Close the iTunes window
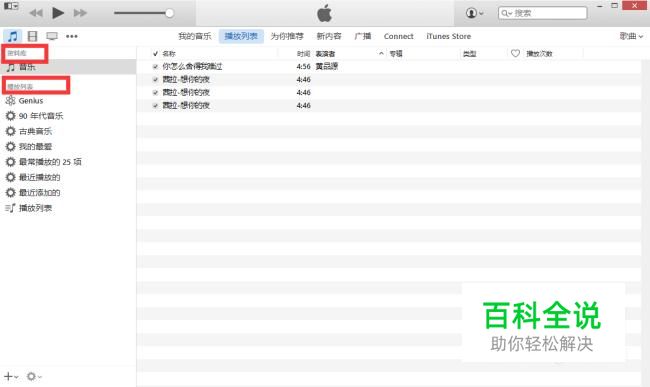 point(635,5)
